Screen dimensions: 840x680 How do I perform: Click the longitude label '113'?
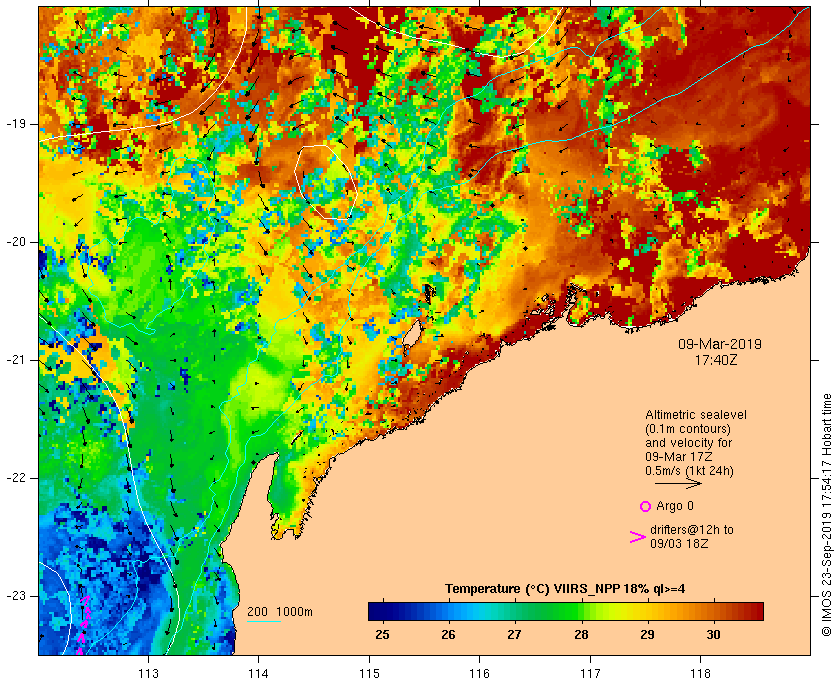tap(148, 673)
